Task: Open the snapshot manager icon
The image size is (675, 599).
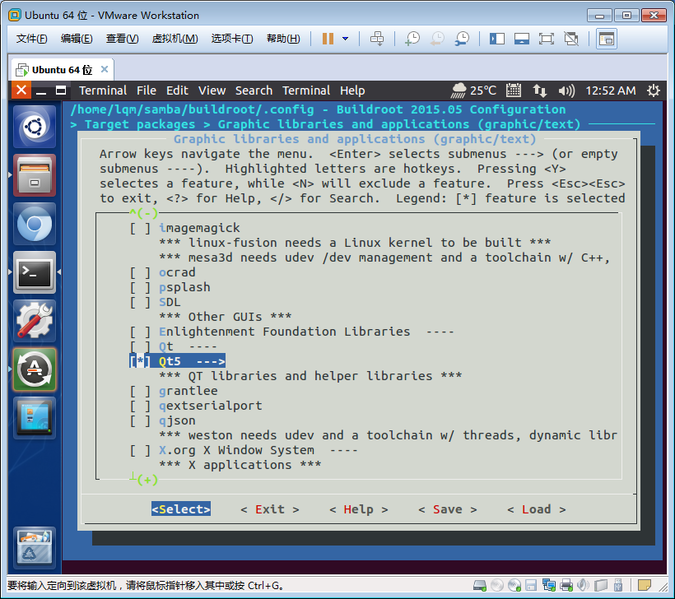Action: (x=462, y=38)
